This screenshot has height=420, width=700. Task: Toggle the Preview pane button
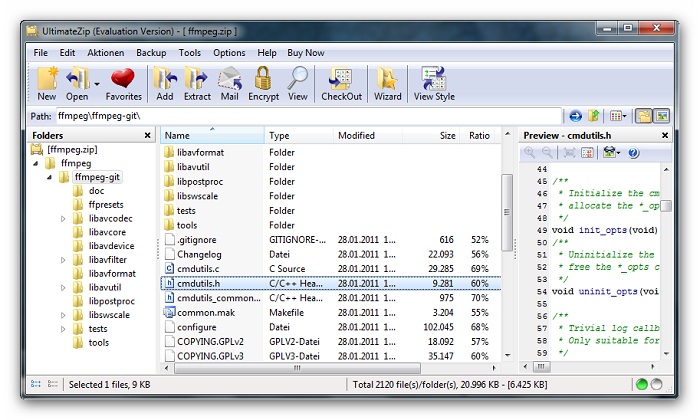[661, 116]
